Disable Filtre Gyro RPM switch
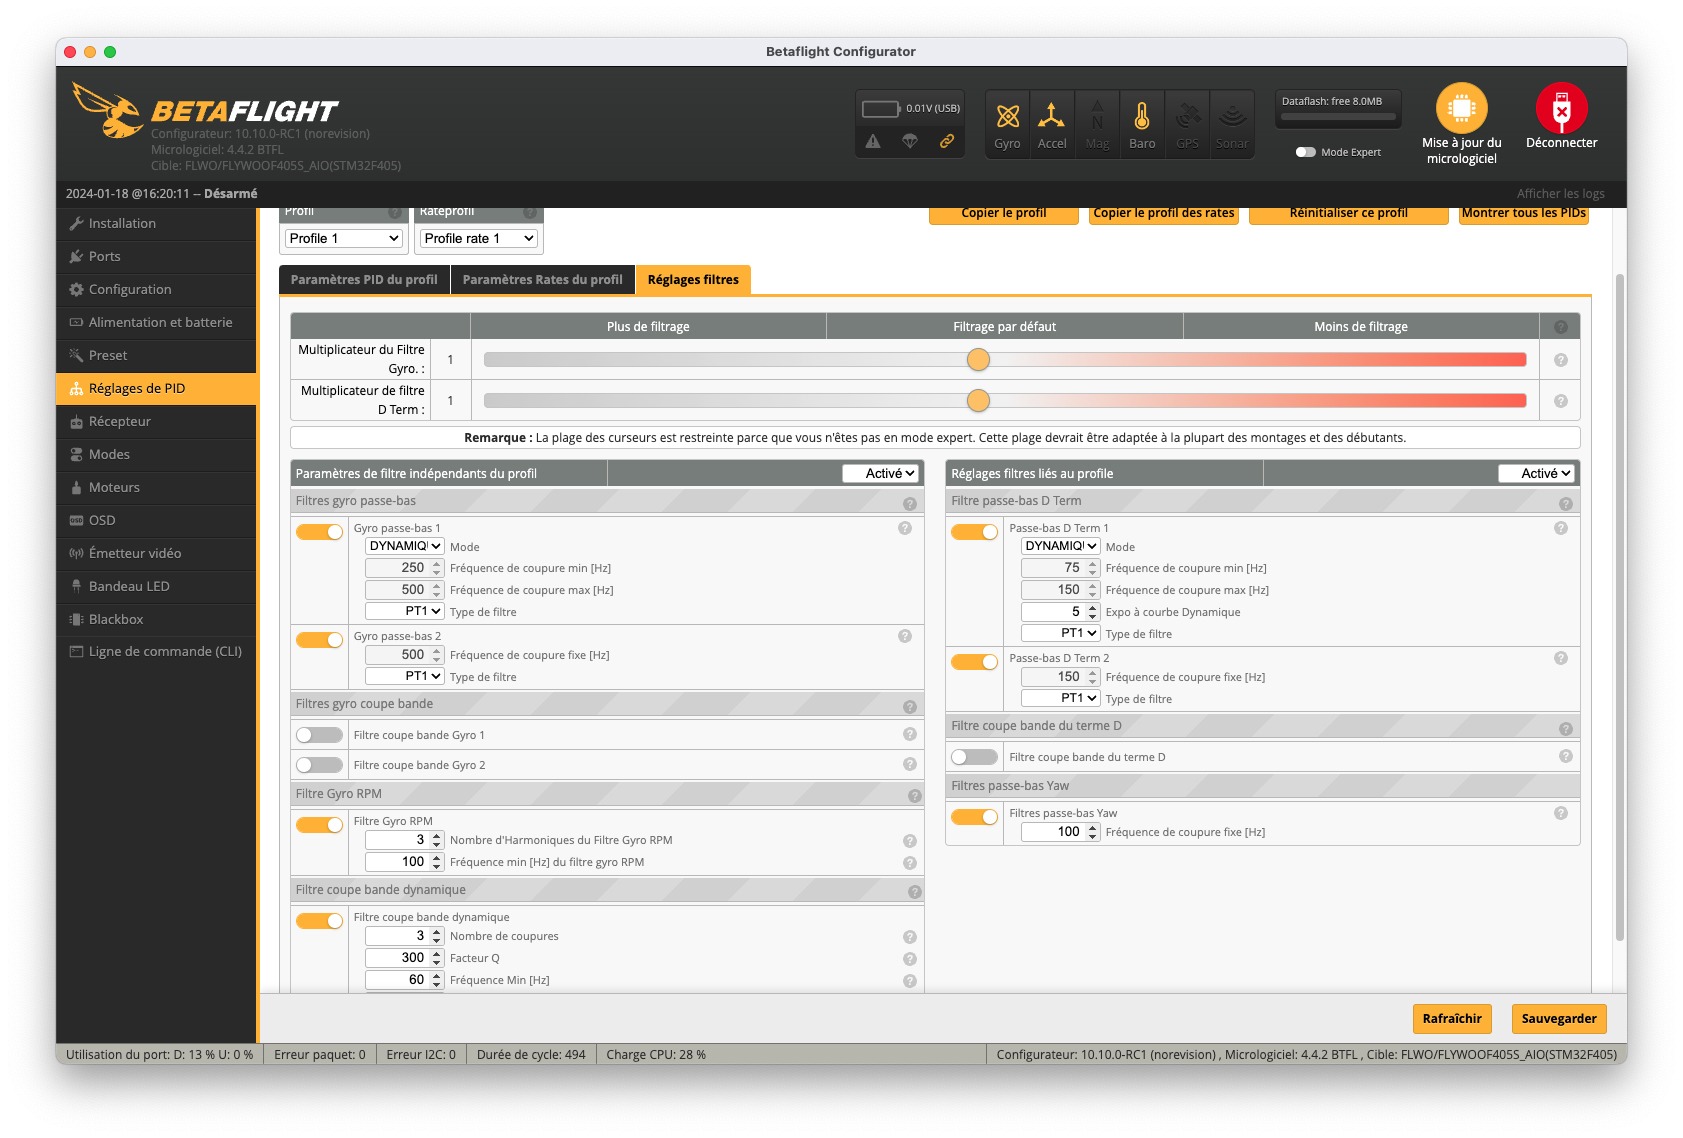The width and height of the screenshot is (1683, 1138). click(x=319, y=825)
